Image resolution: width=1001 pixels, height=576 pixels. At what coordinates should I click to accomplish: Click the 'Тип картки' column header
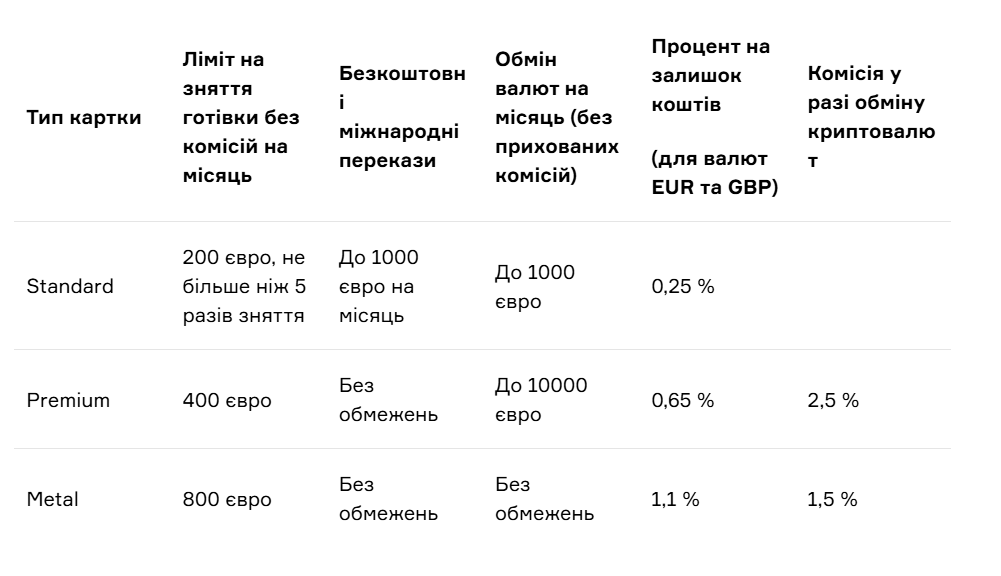click(x=84, y=117)
